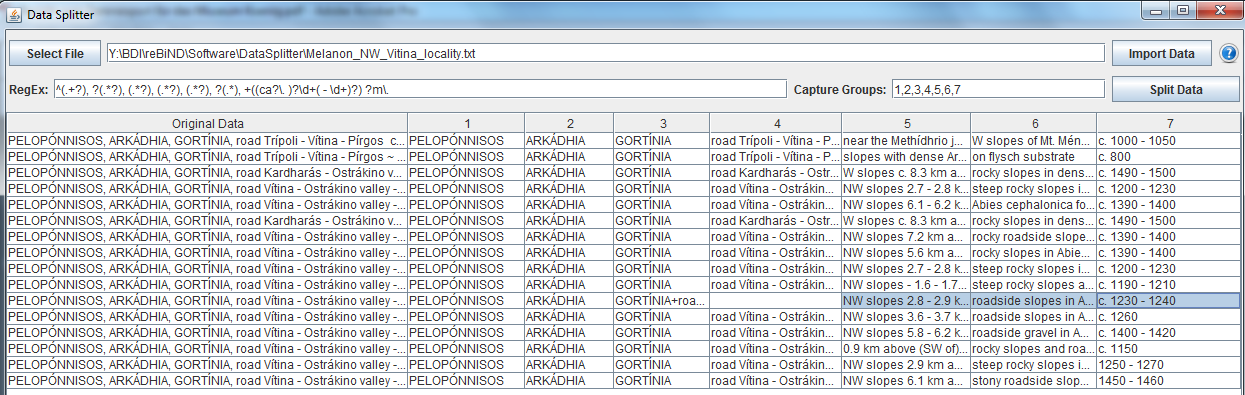Focus the file path input field
The height and width of the screenshot is (395, 1245).
pyautogui.click(x=605, y=53)
